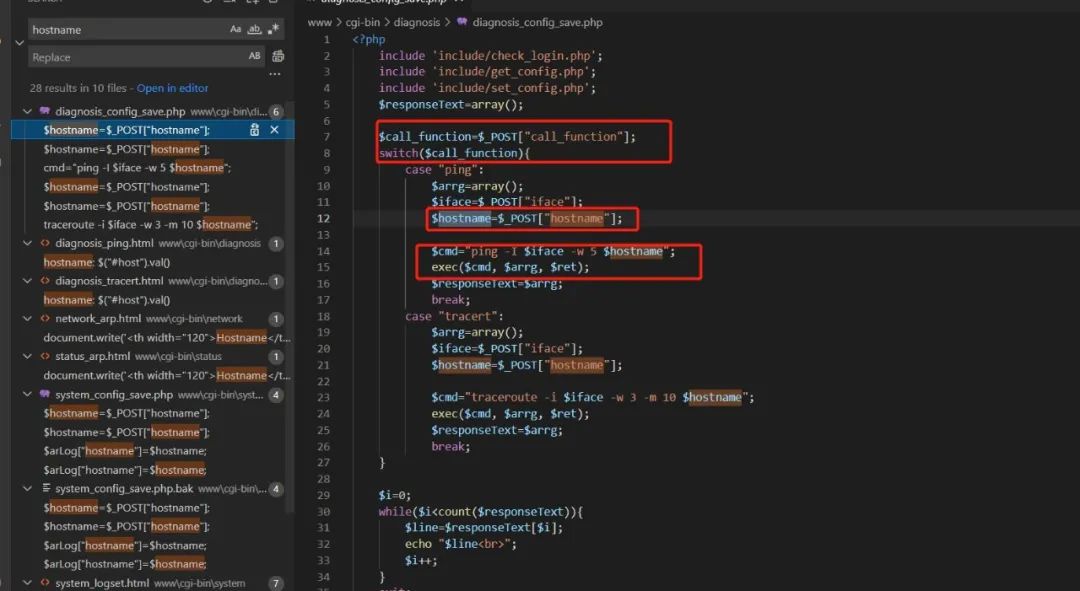
Task: Click HTML file icon of network_arp.html
Action: (45, 319)
